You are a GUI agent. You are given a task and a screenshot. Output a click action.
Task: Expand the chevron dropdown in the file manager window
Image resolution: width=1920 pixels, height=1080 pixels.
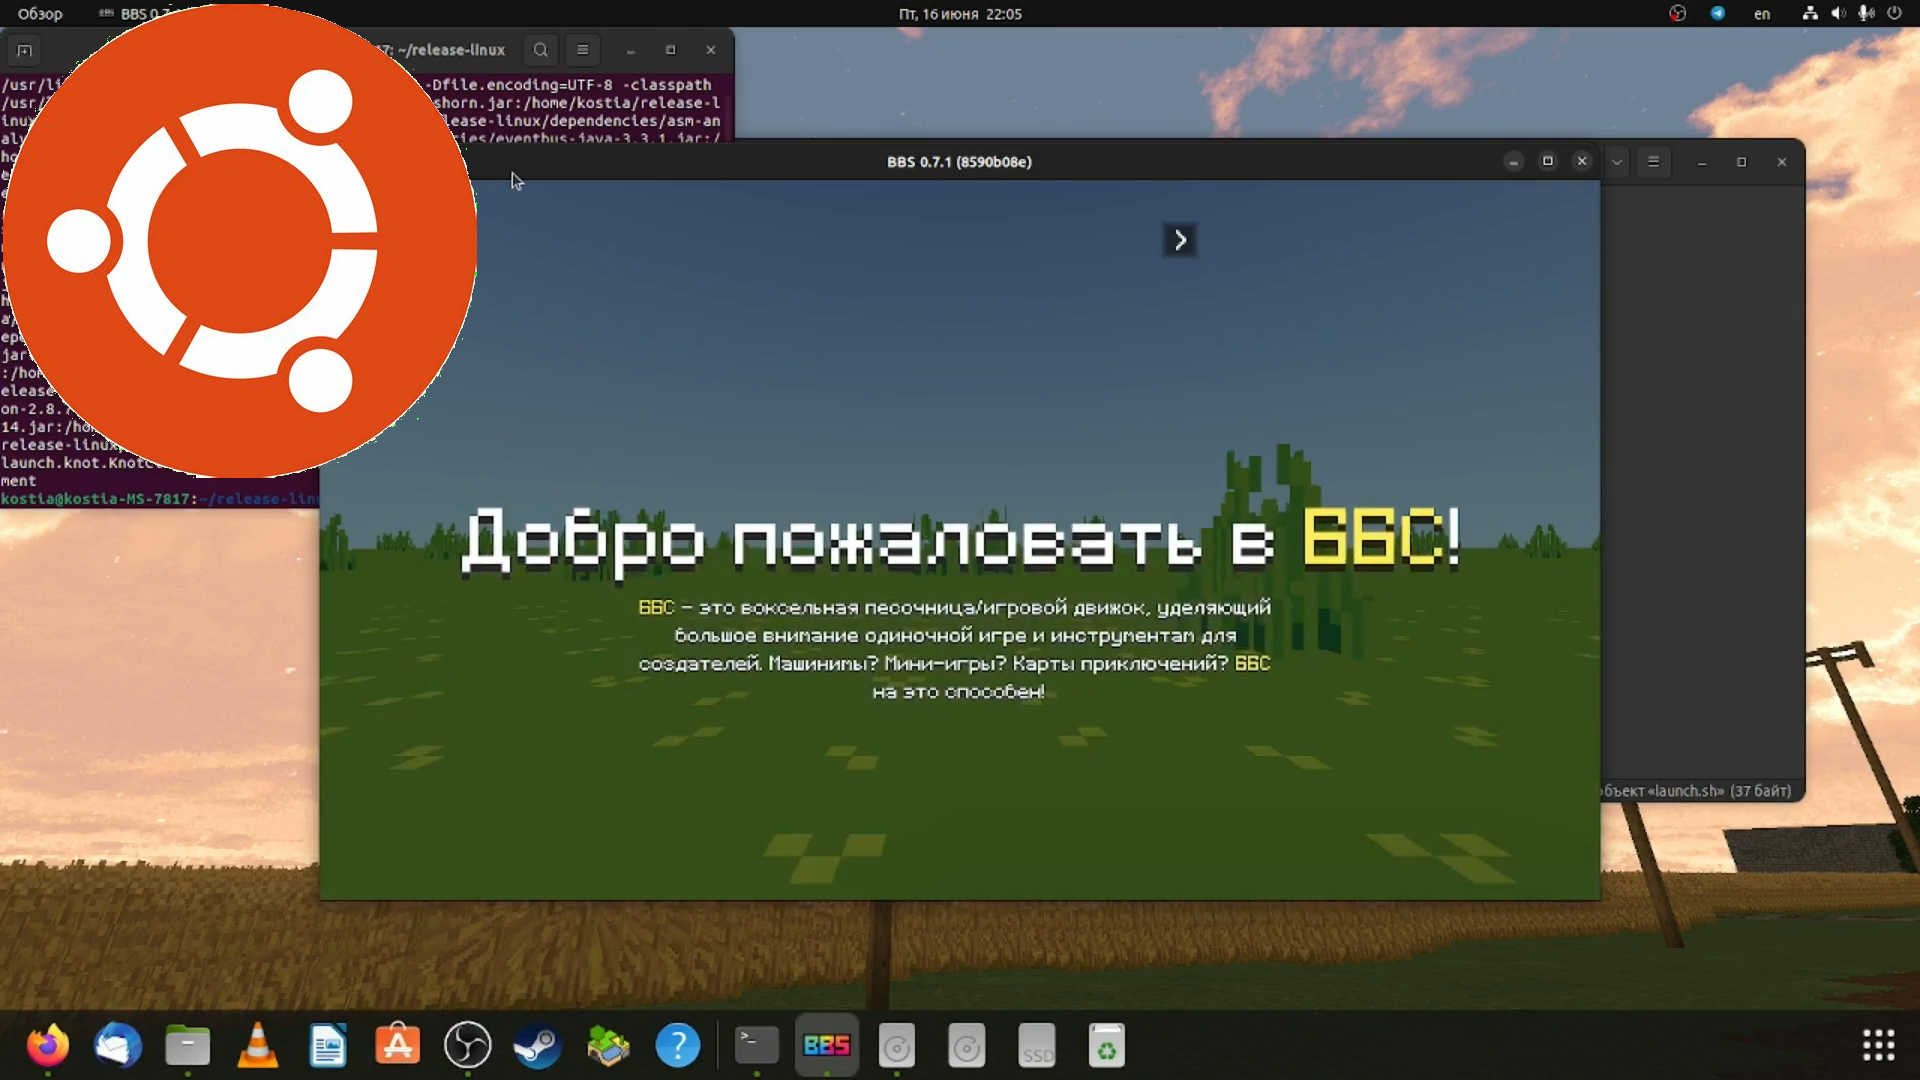pos(1616,161)
